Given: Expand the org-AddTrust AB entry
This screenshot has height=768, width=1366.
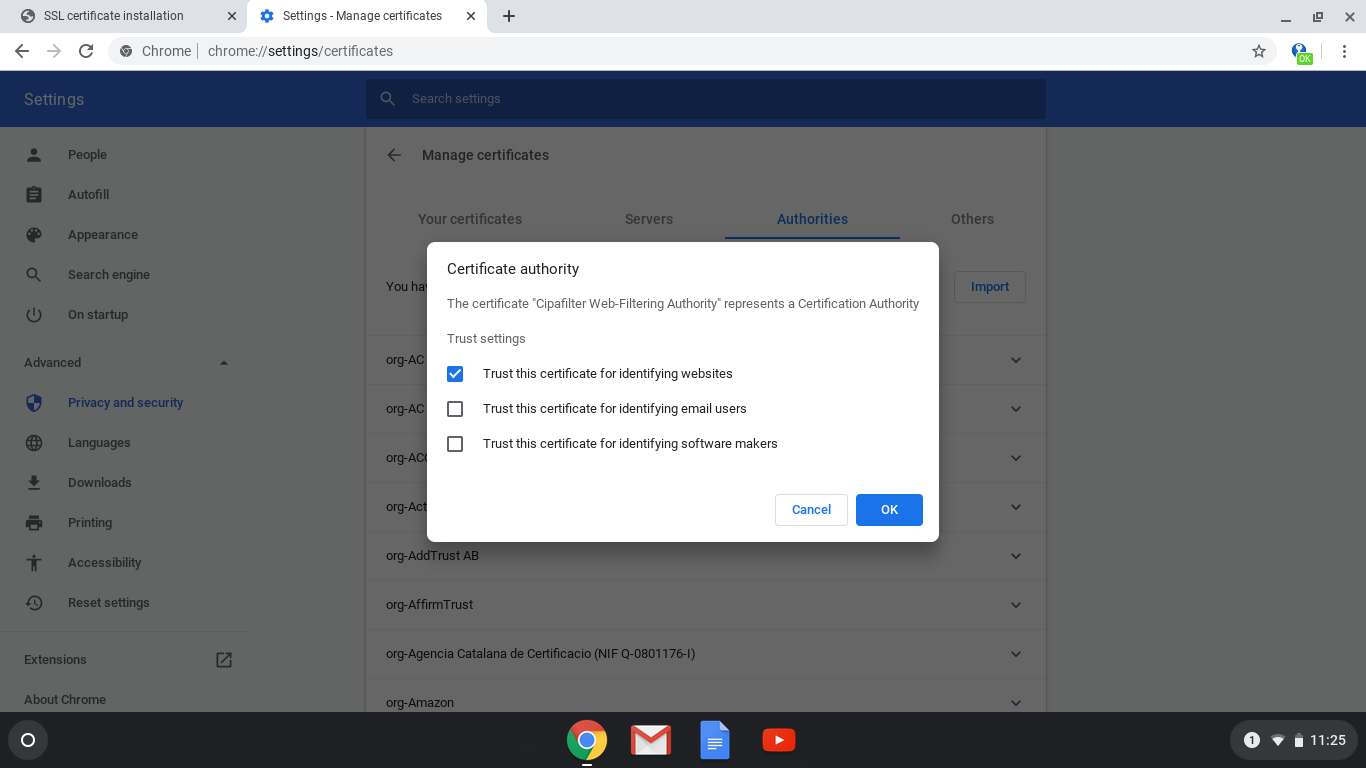Looking at the screenshot, I should tap(1016, 556).
